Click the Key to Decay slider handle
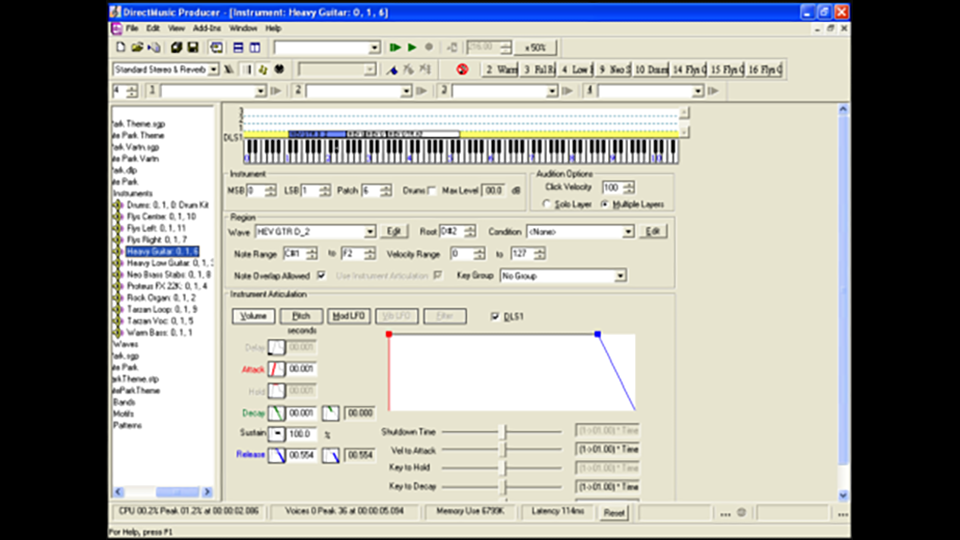 (x=504, y=487)
